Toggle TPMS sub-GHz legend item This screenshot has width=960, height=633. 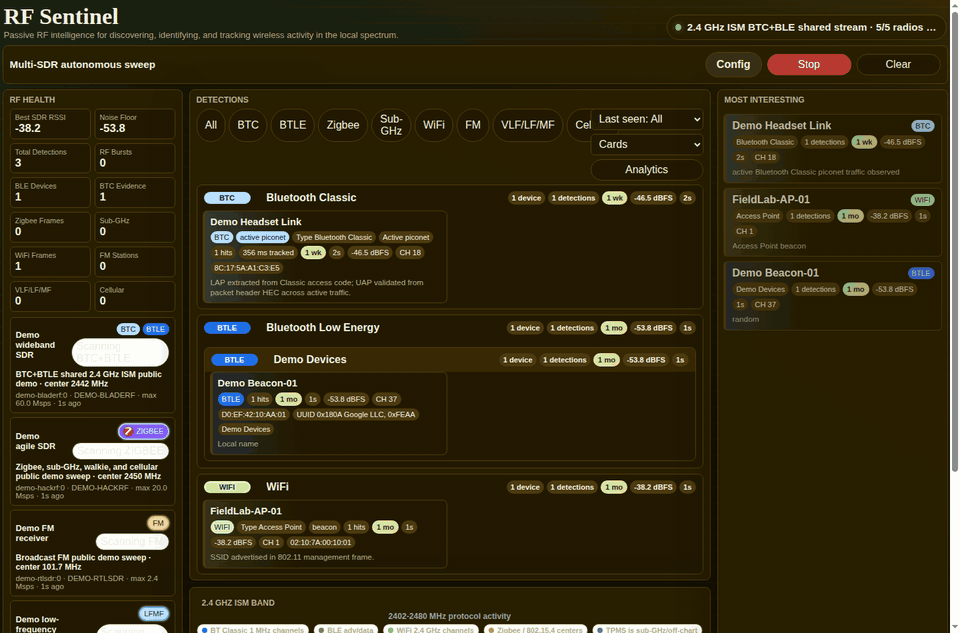(x=647, y=629)
